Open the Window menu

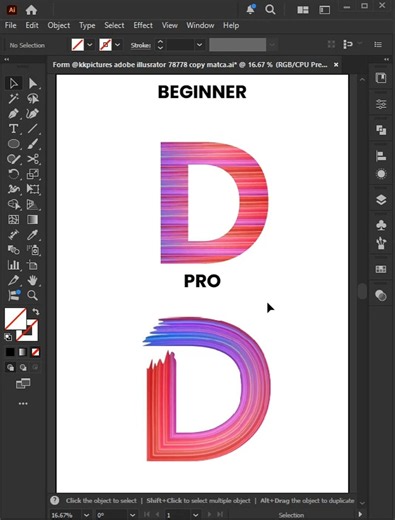coord(200,25)
